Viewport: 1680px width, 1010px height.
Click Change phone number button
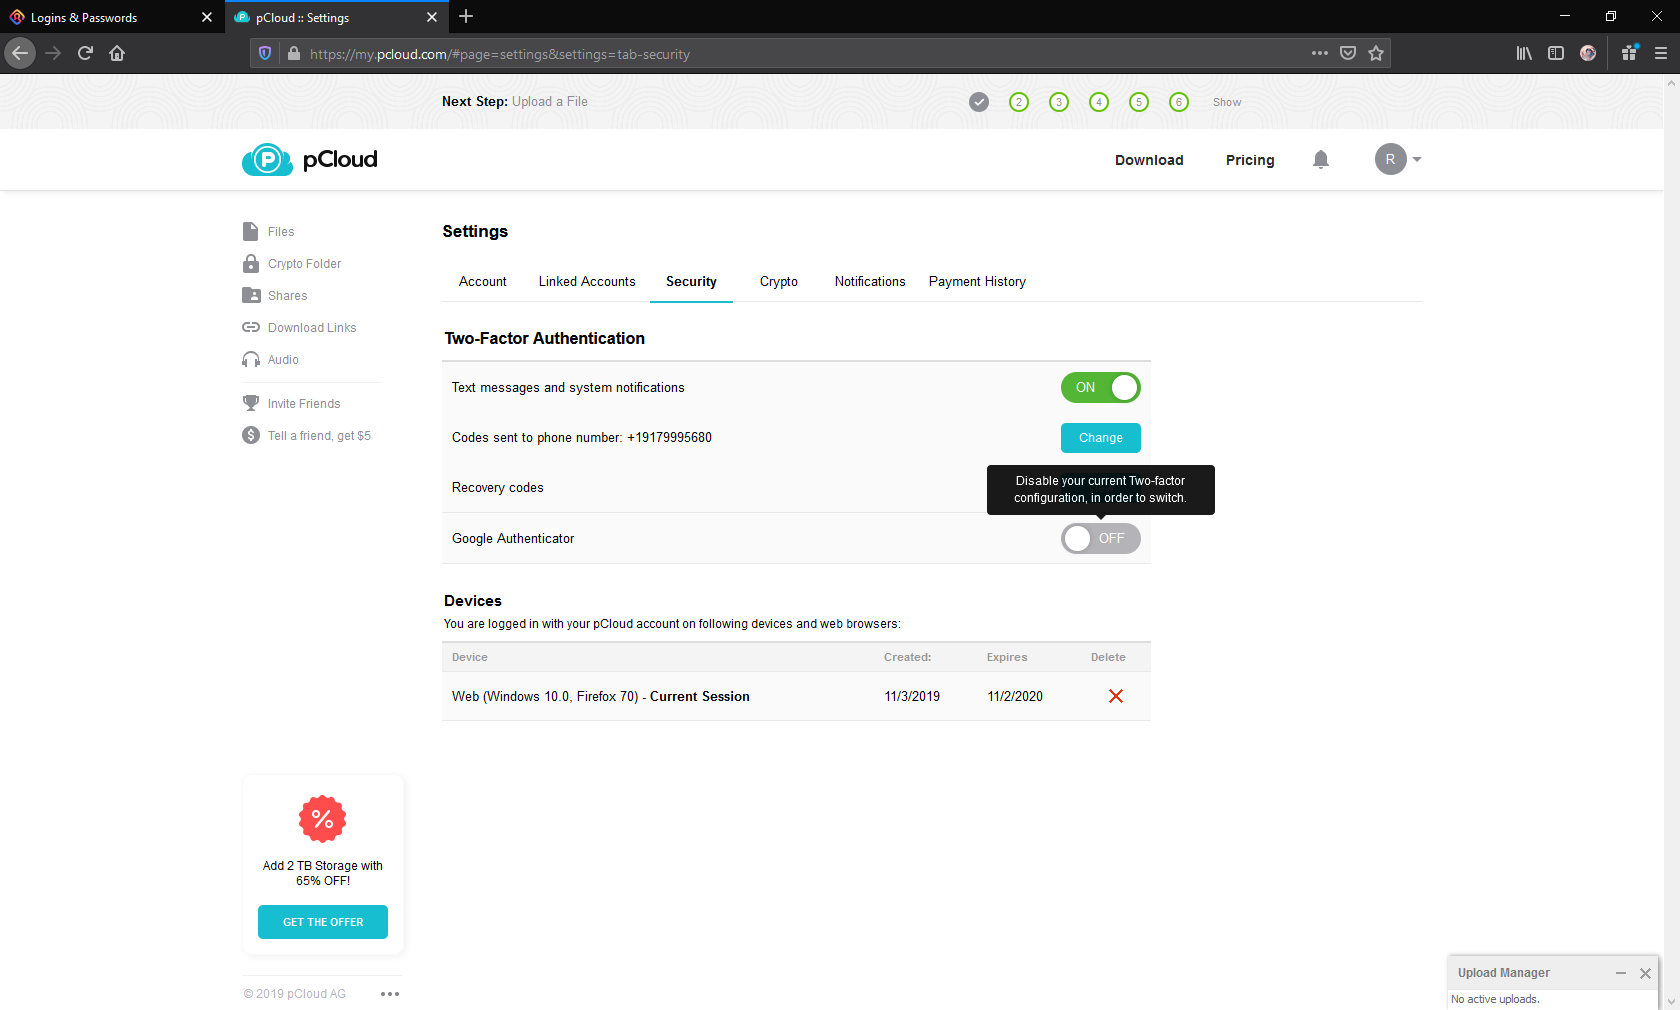tap(1100, 438)
